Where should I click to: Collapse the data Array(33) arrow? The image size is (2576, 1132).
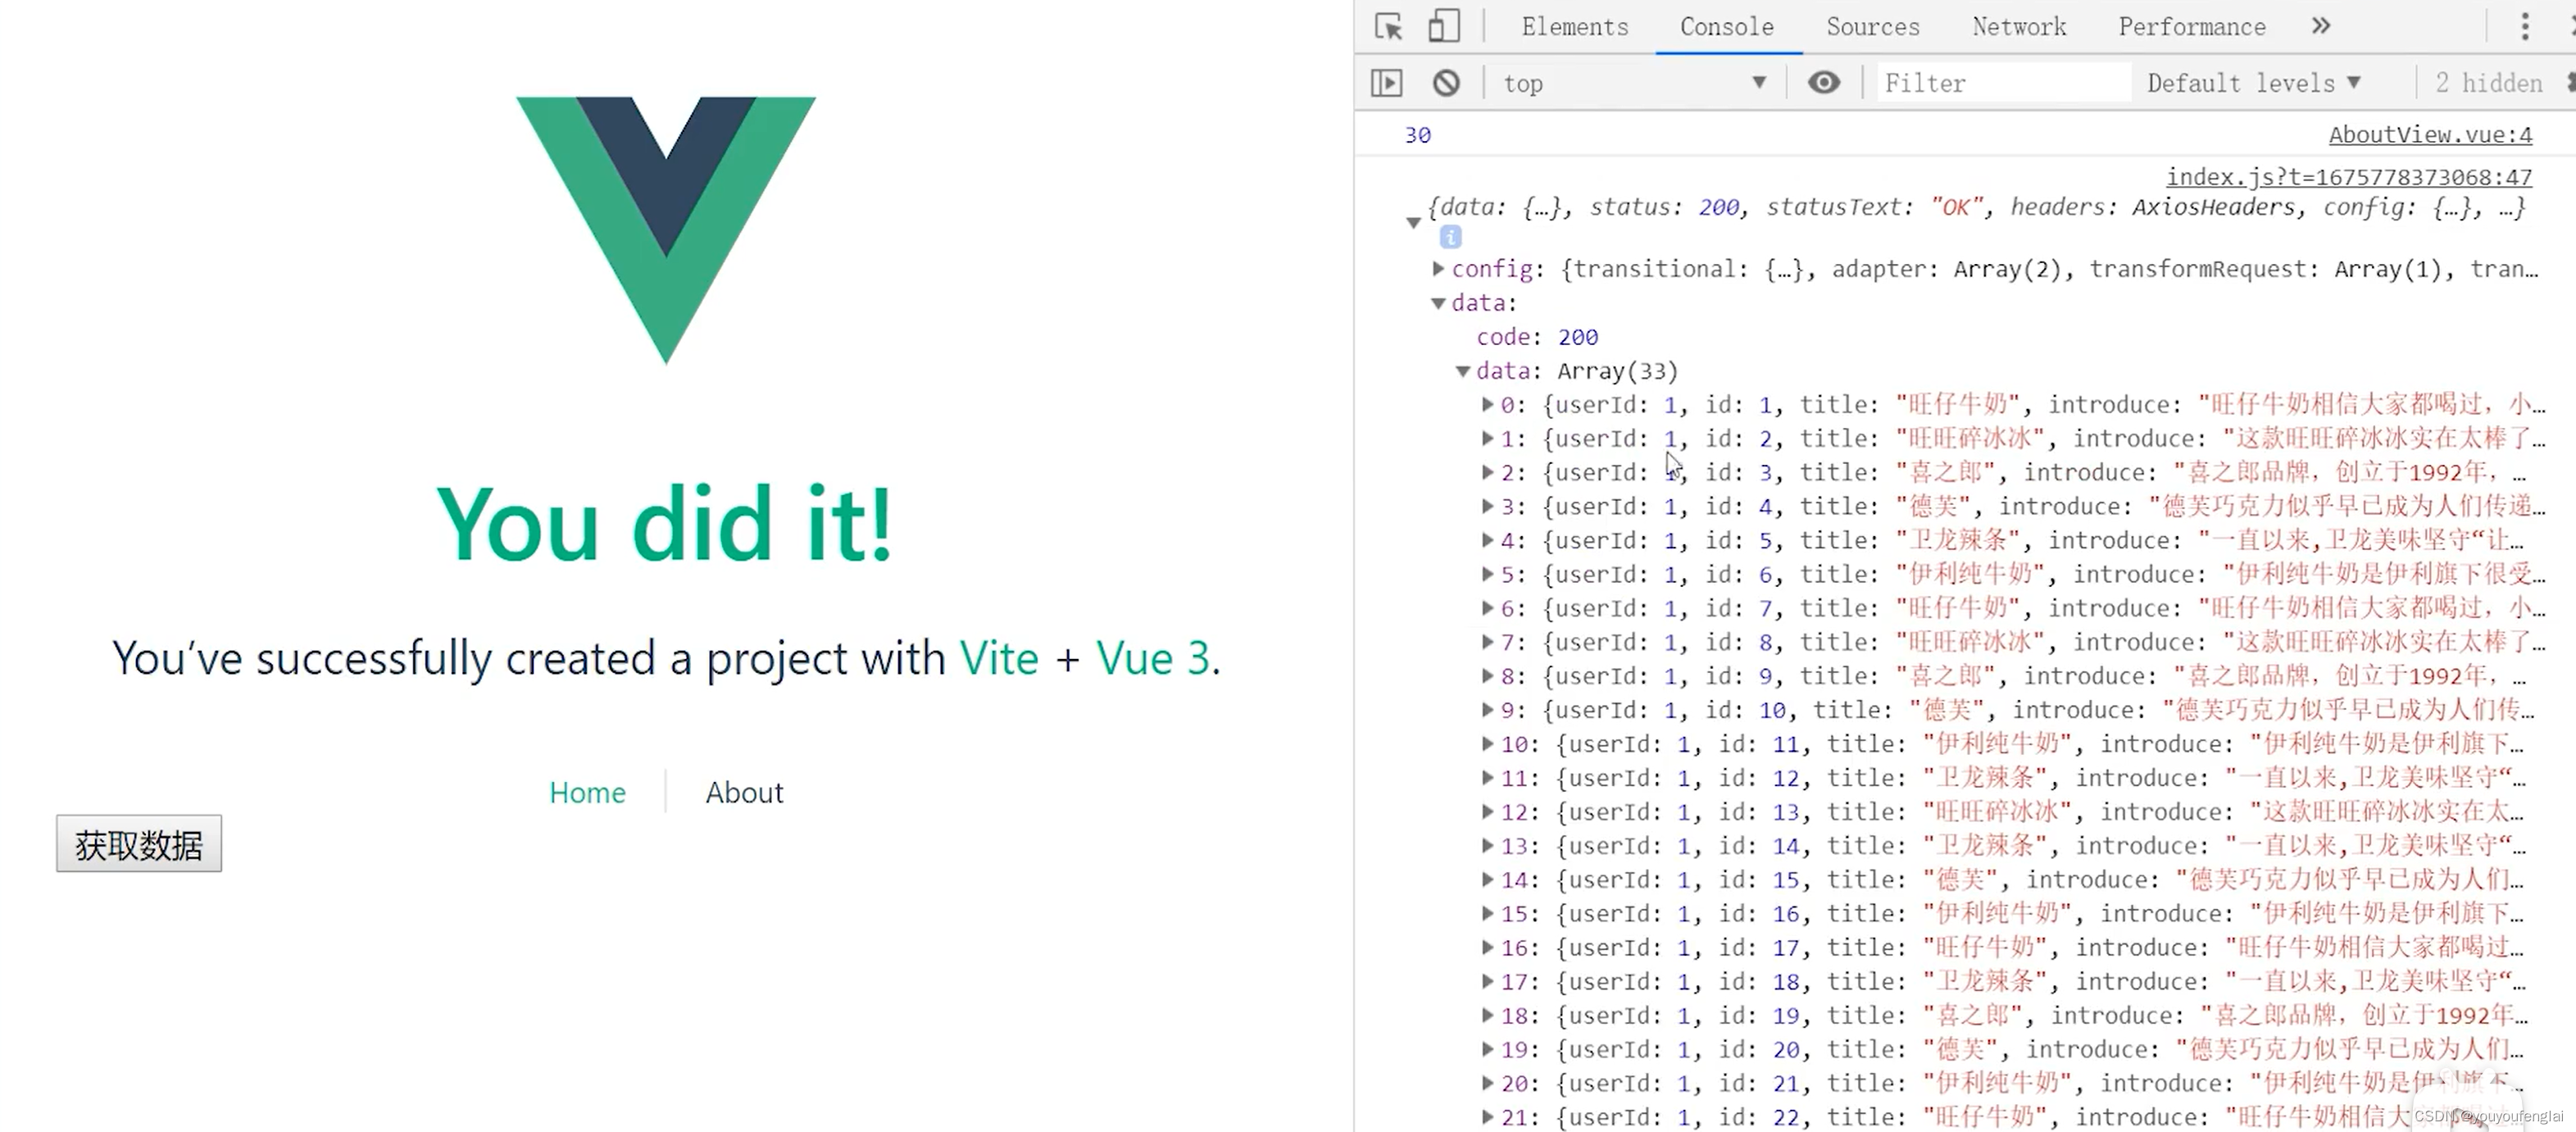[x=1462, y=371]
